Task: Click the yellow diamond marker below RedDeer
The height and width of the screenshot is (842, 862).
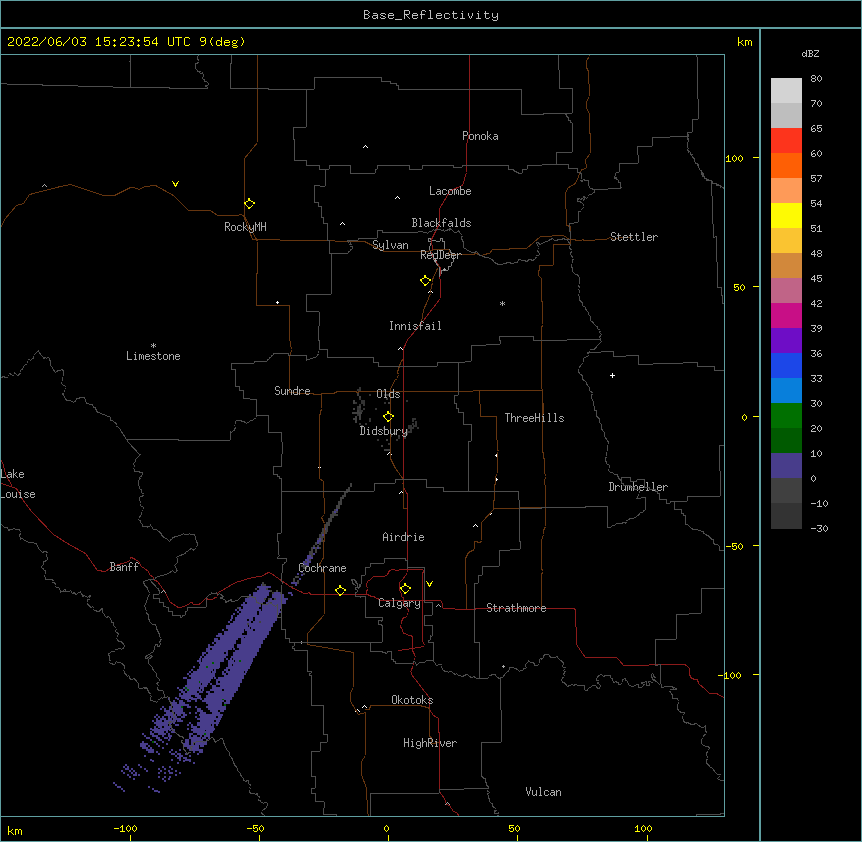Action: (426, 281)
